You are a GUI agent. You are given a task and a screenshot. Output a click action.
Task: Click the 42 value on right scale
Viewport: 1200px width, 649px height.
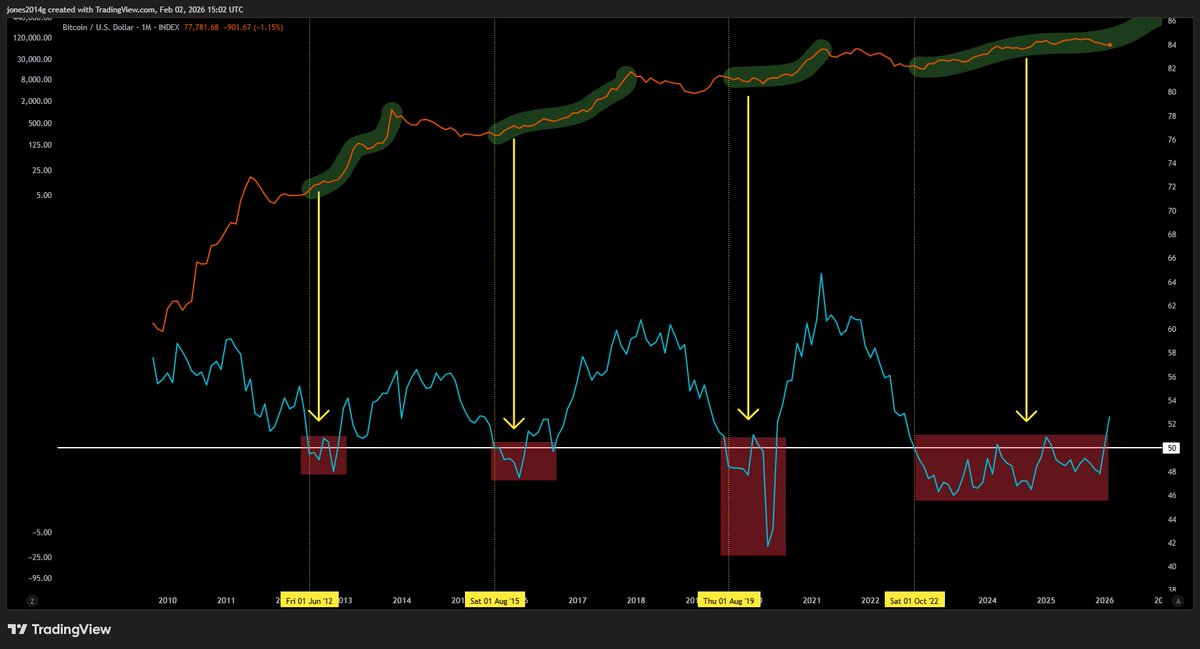pyautogui.click(x=1172, y=543)
